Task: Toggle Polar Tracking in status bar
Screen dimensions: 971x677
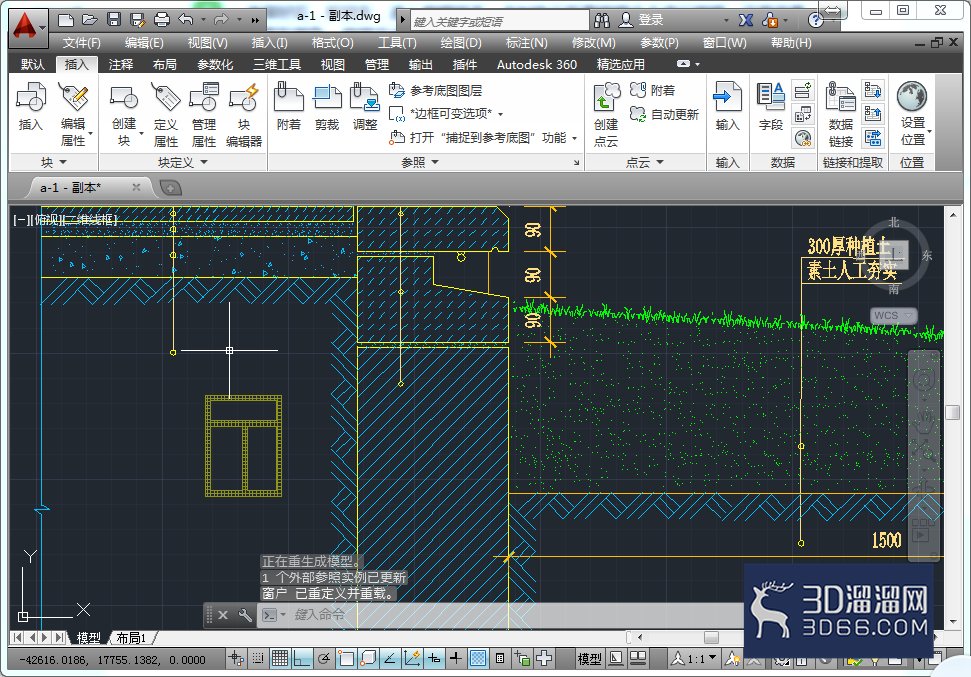Action: click(324, 658)
